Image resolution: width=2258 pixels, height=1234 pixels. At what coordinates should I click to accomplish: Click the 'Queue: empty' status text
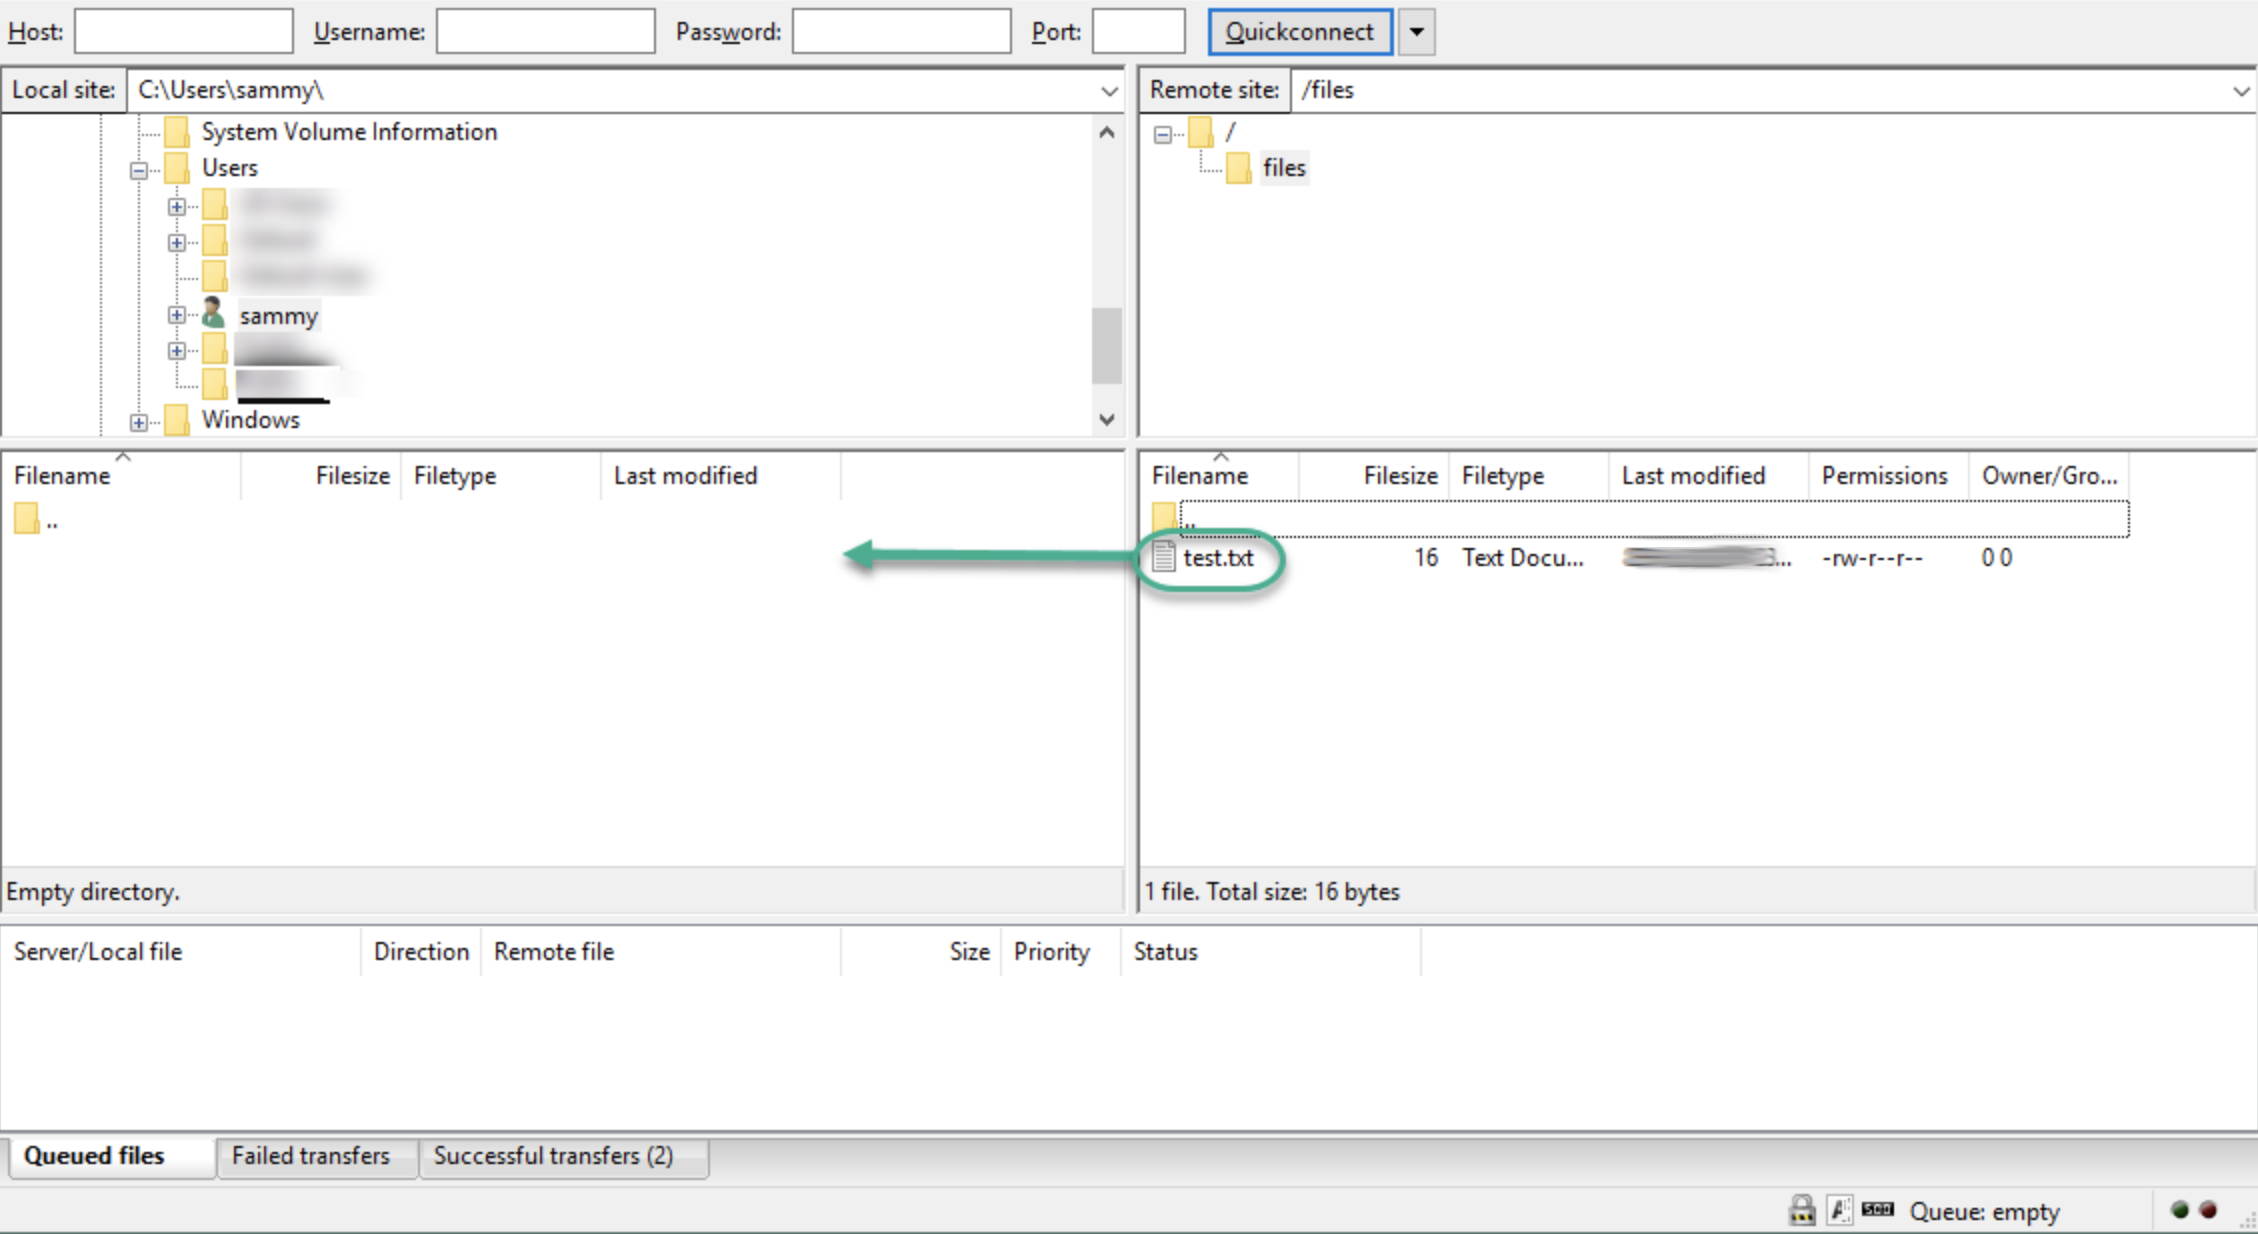click(1984, 1211)
